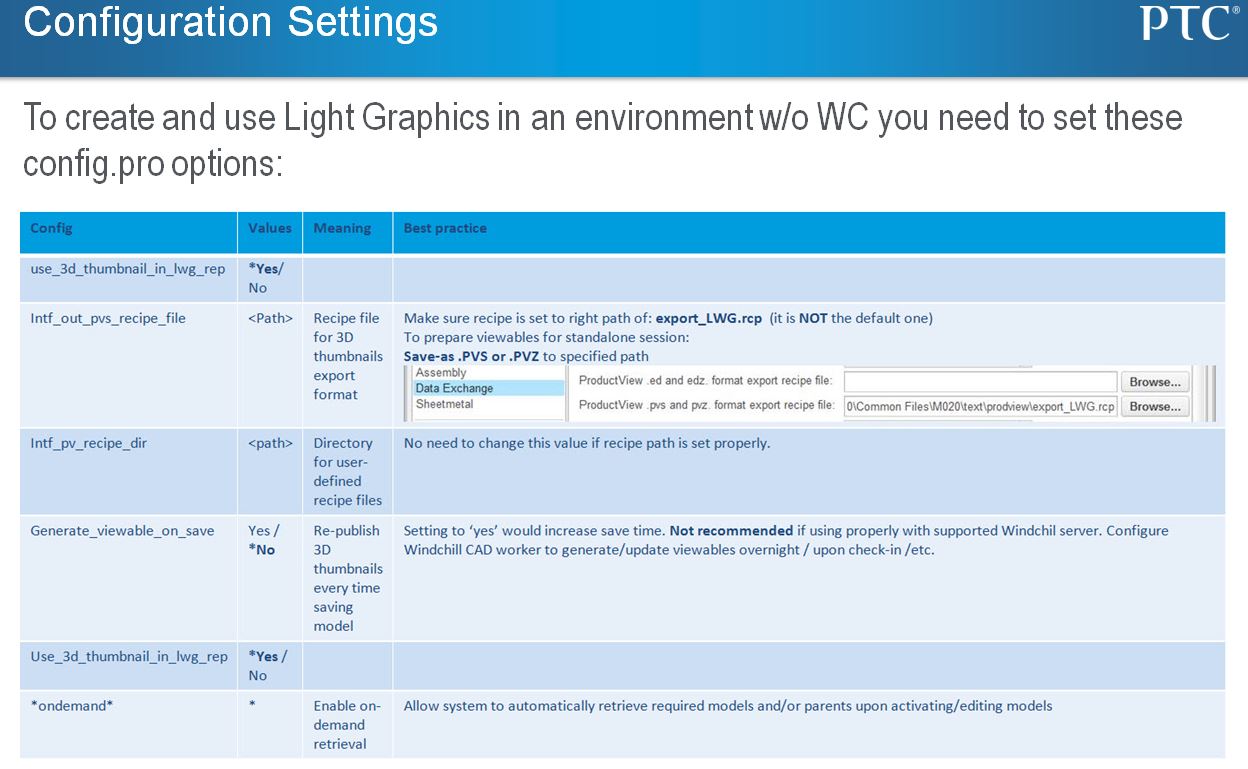Click the first use_3d_thumbnail_in_lwg_rep row
This screenshot has height=769, width=1248.
click(622, 279)
